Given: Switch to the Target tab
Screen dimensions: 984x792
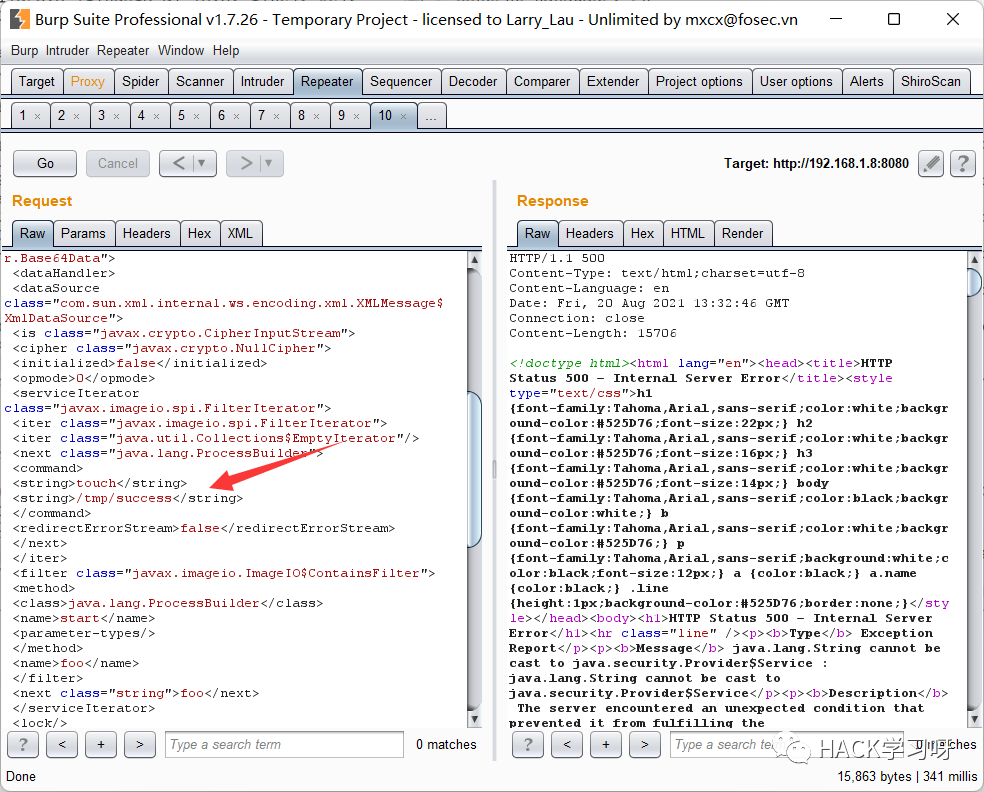Looking at the screenshot, I should click(x=37, y=82).
